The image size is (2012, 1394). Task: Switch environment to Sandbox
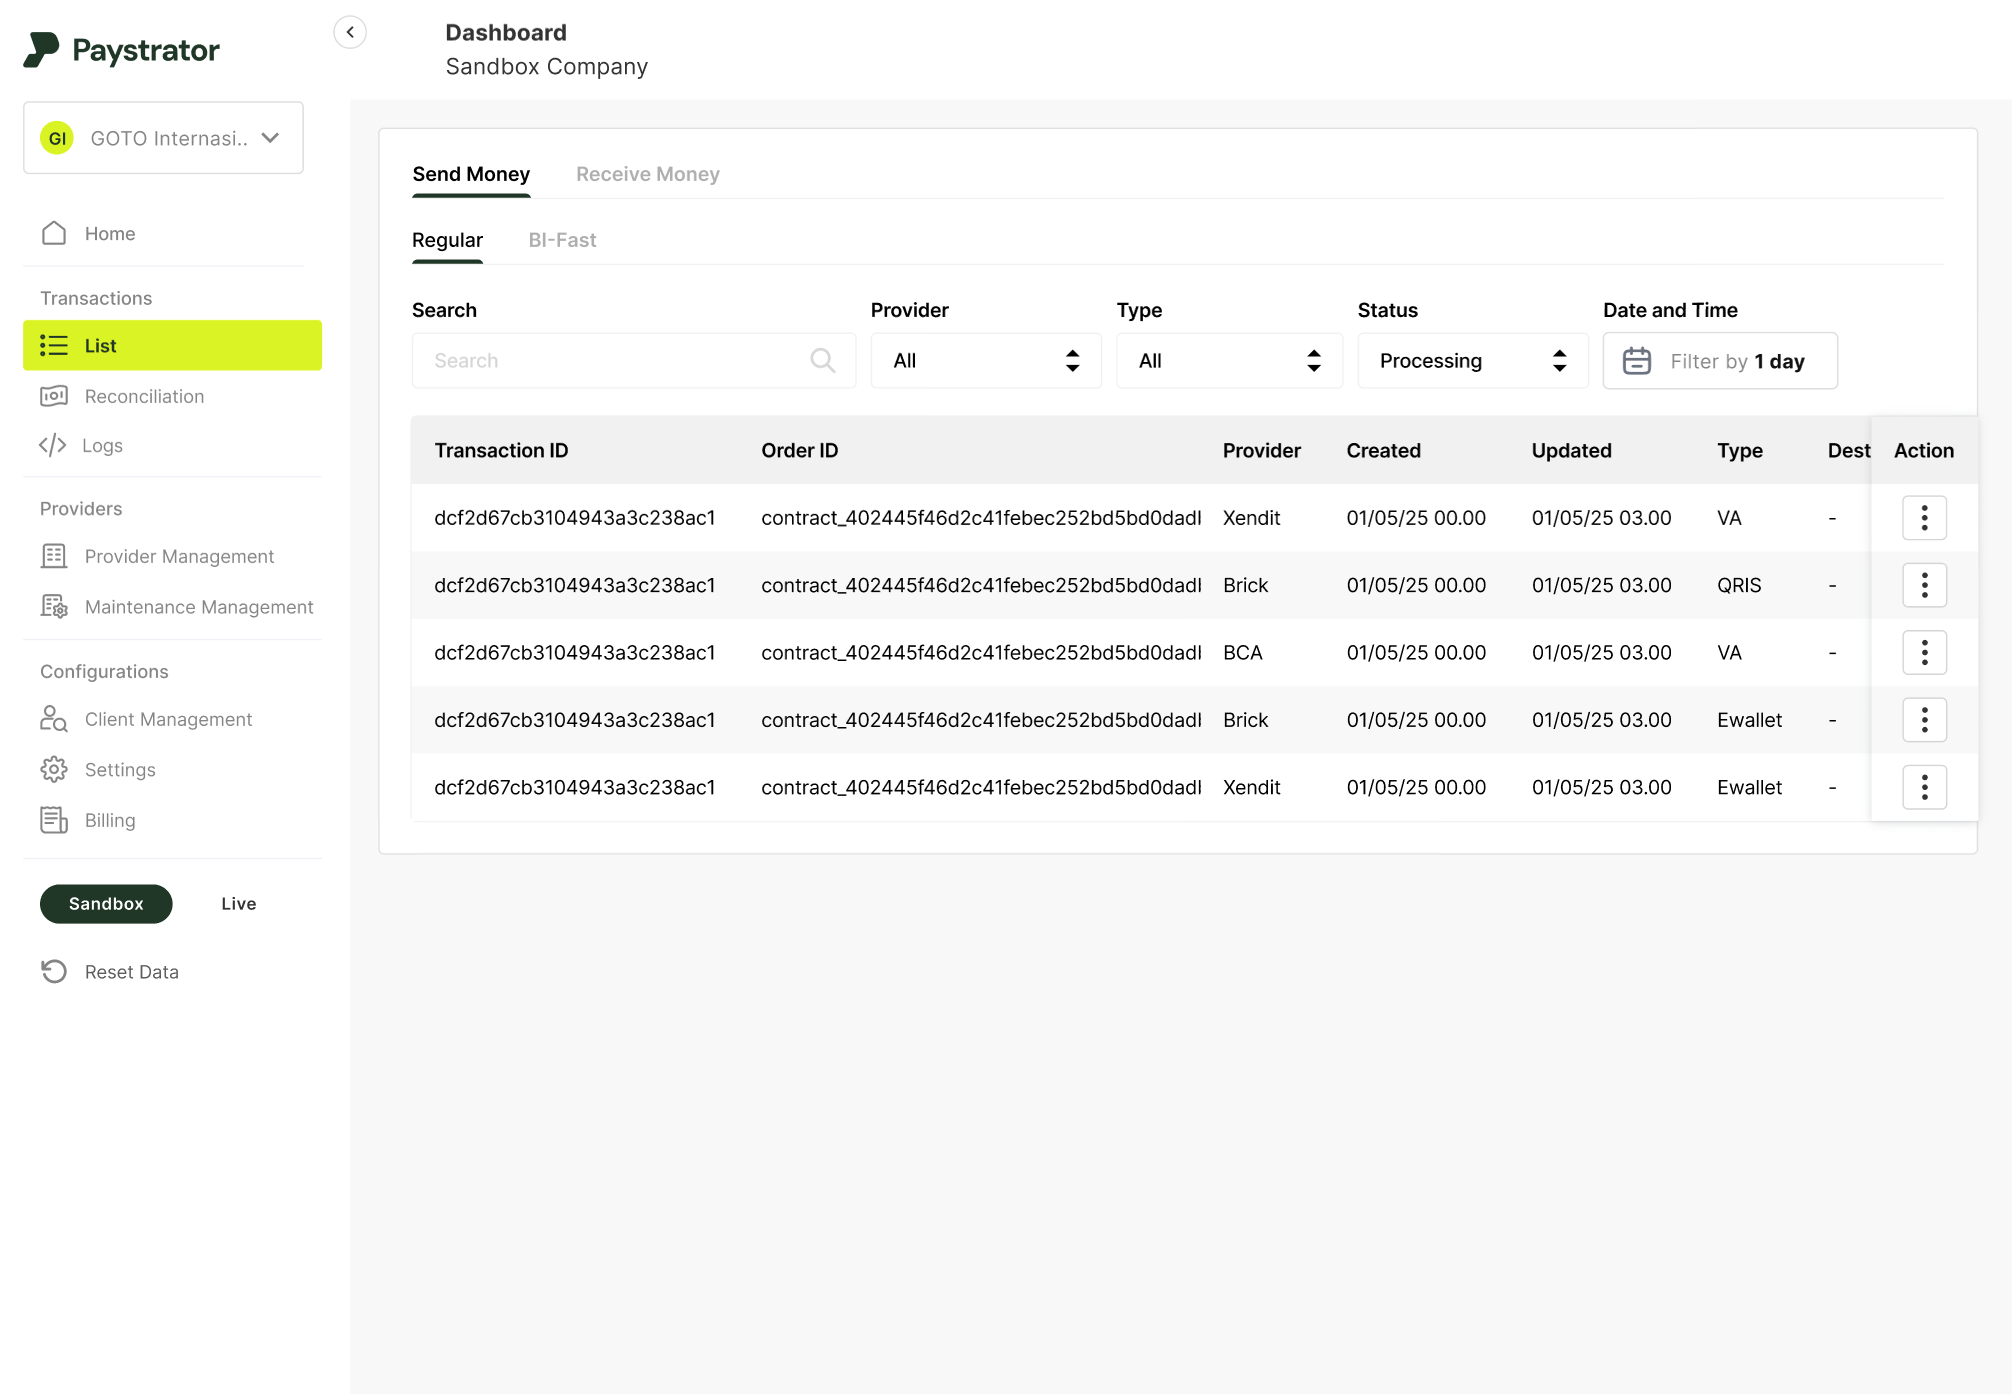106,903
